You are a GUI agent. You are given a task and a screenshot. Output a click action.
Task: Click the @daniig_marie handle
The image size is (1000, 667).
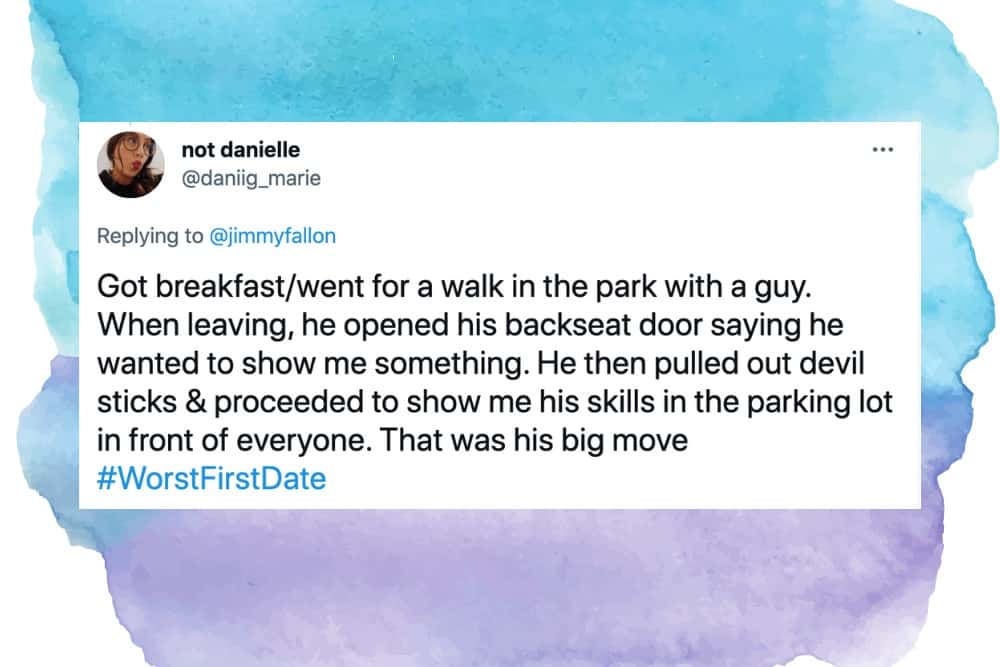250,178
